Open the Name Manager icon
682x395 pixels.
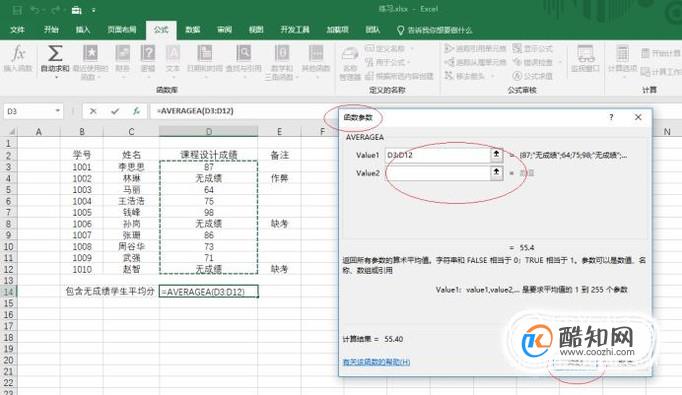[x=350, y=54]
